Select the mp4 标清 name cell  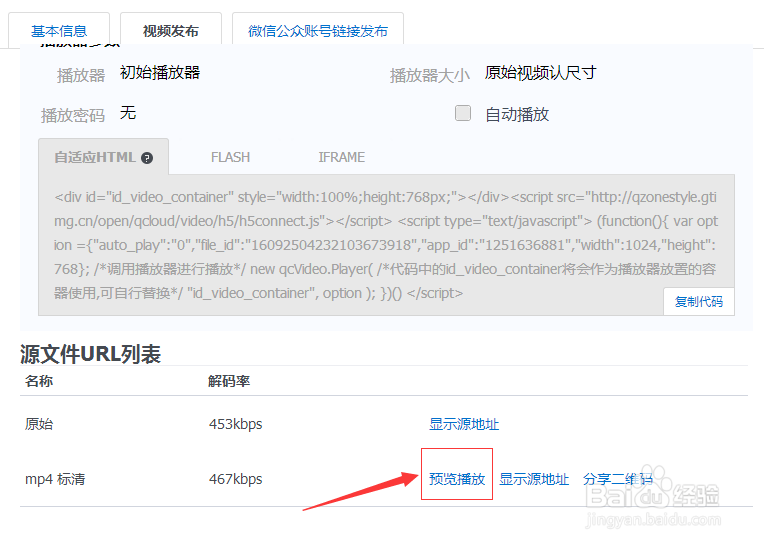55,479
